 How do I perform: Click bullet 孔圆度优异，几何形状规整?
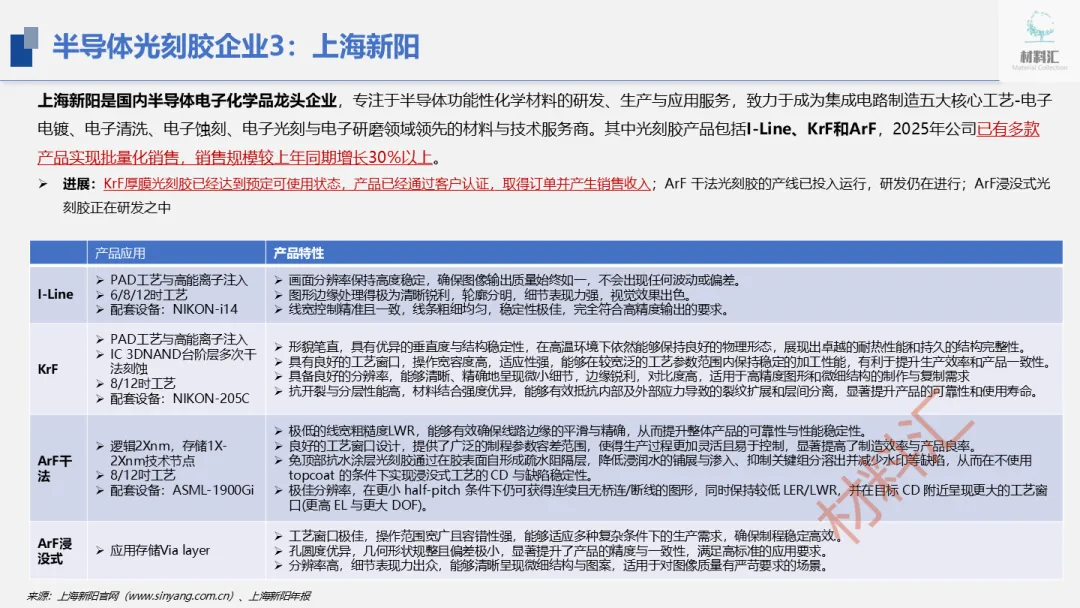click(558, 551)
